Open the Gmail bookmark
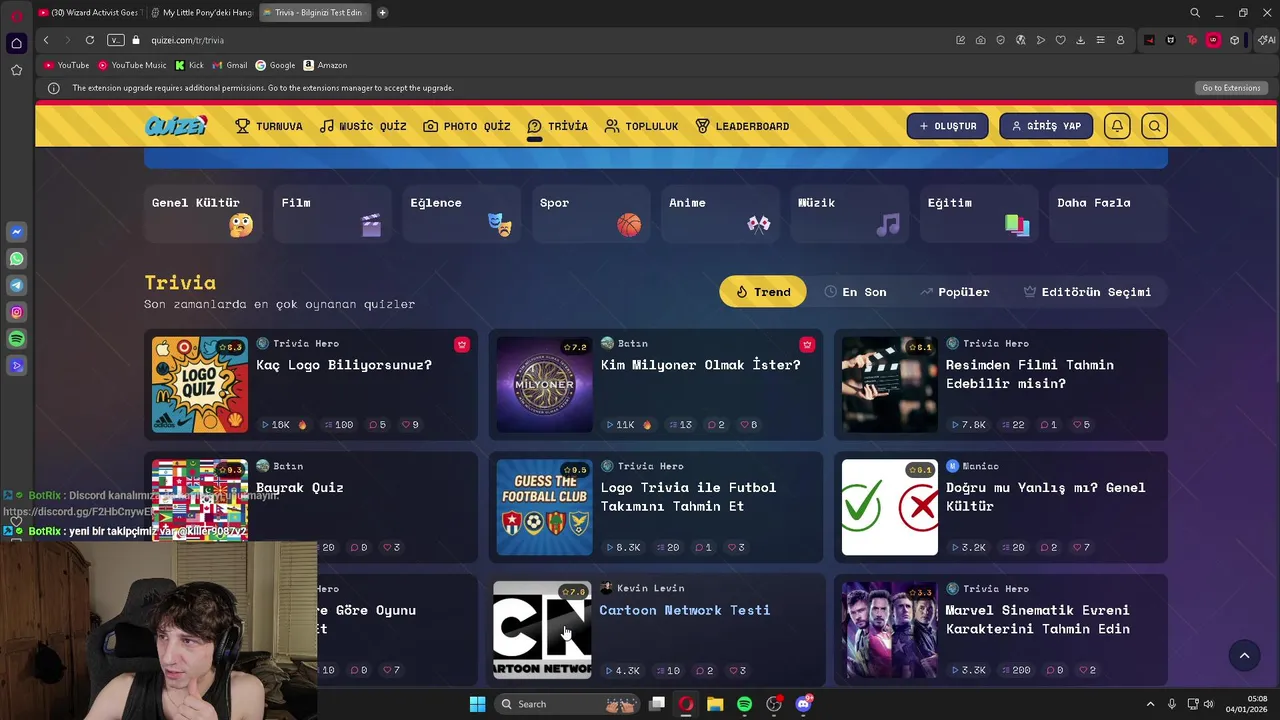This screenshot has width=1280, height=720. [x=229, y=65]
